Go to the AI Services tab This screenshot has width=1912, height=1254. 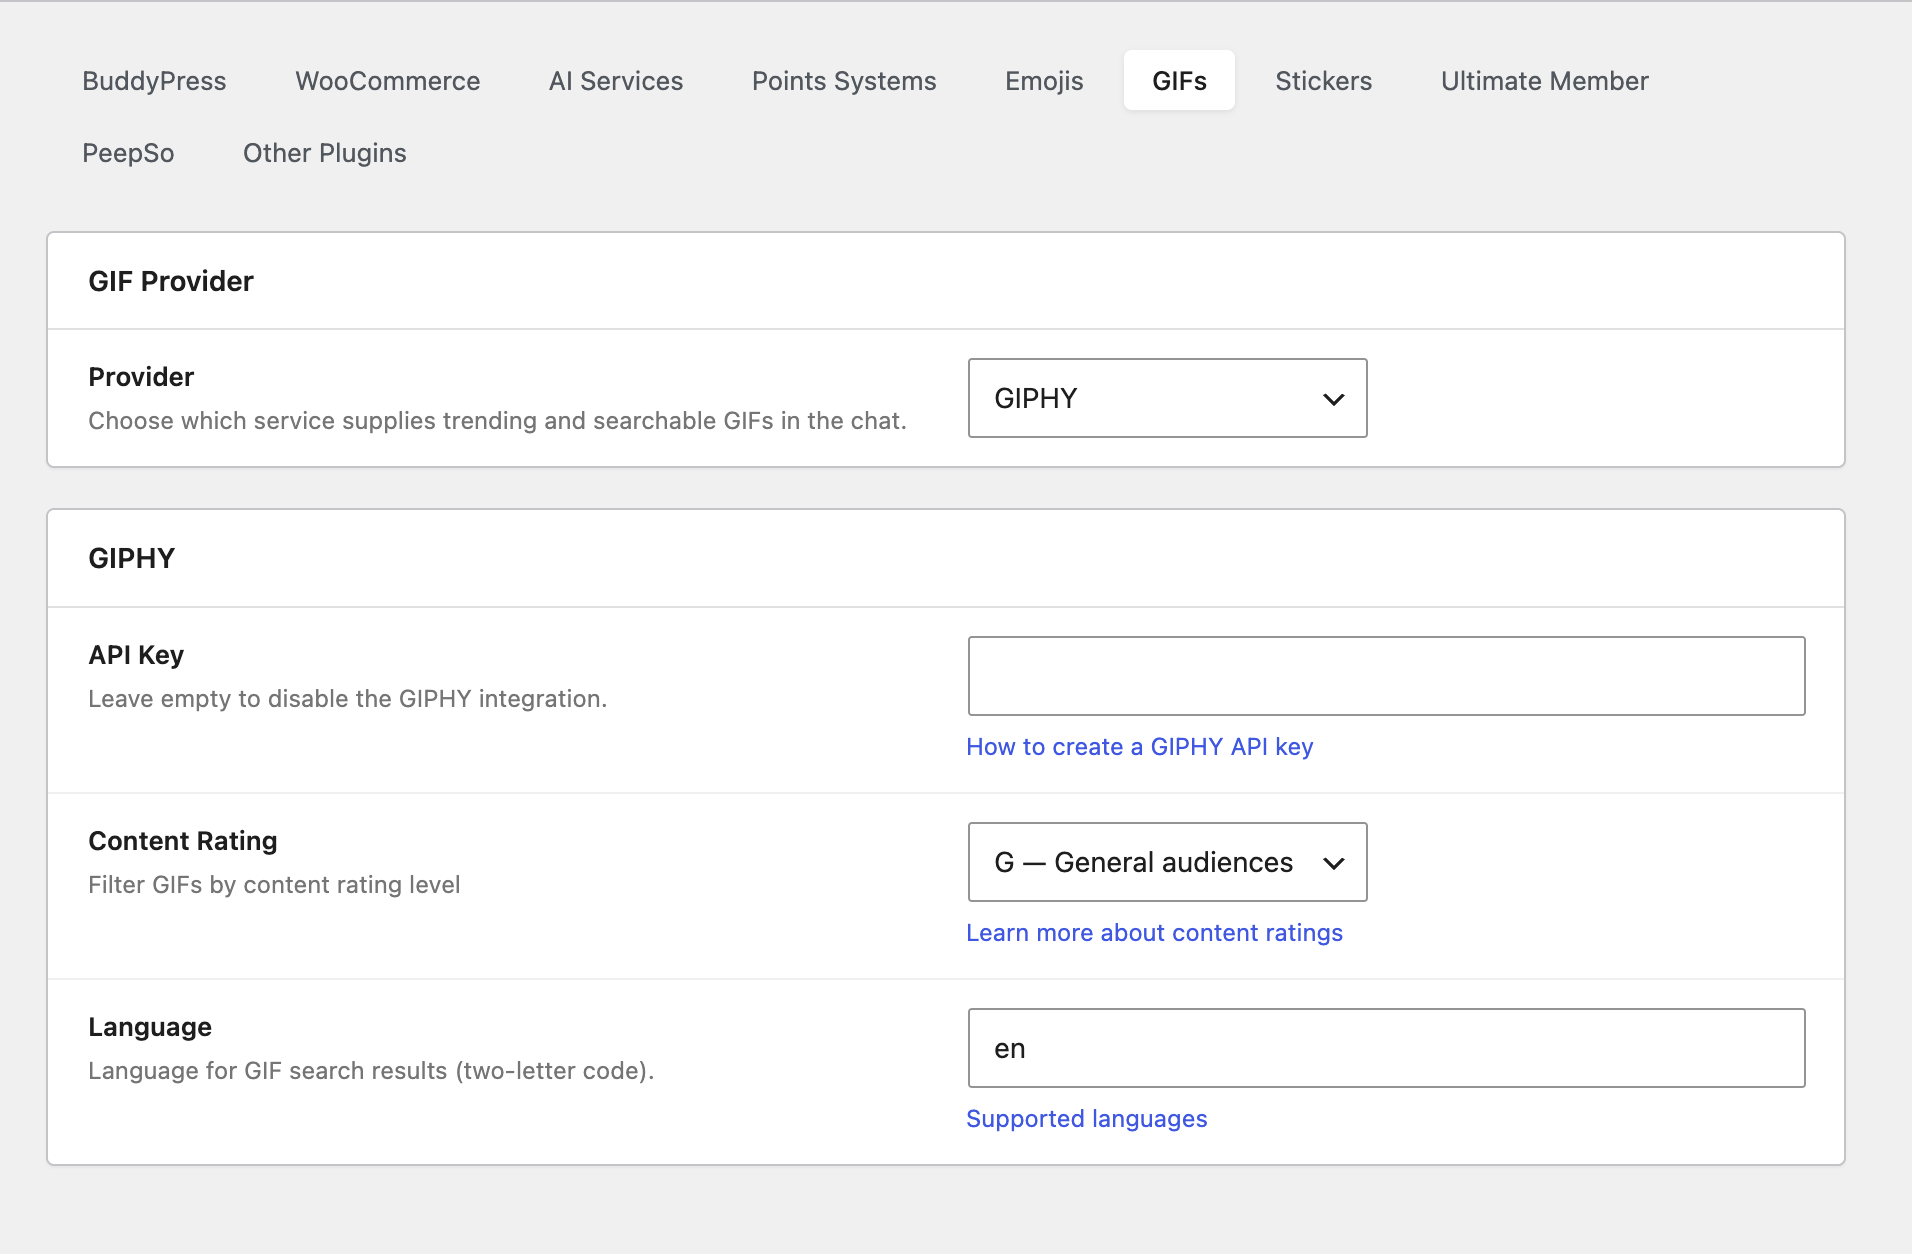click(615, 81)
